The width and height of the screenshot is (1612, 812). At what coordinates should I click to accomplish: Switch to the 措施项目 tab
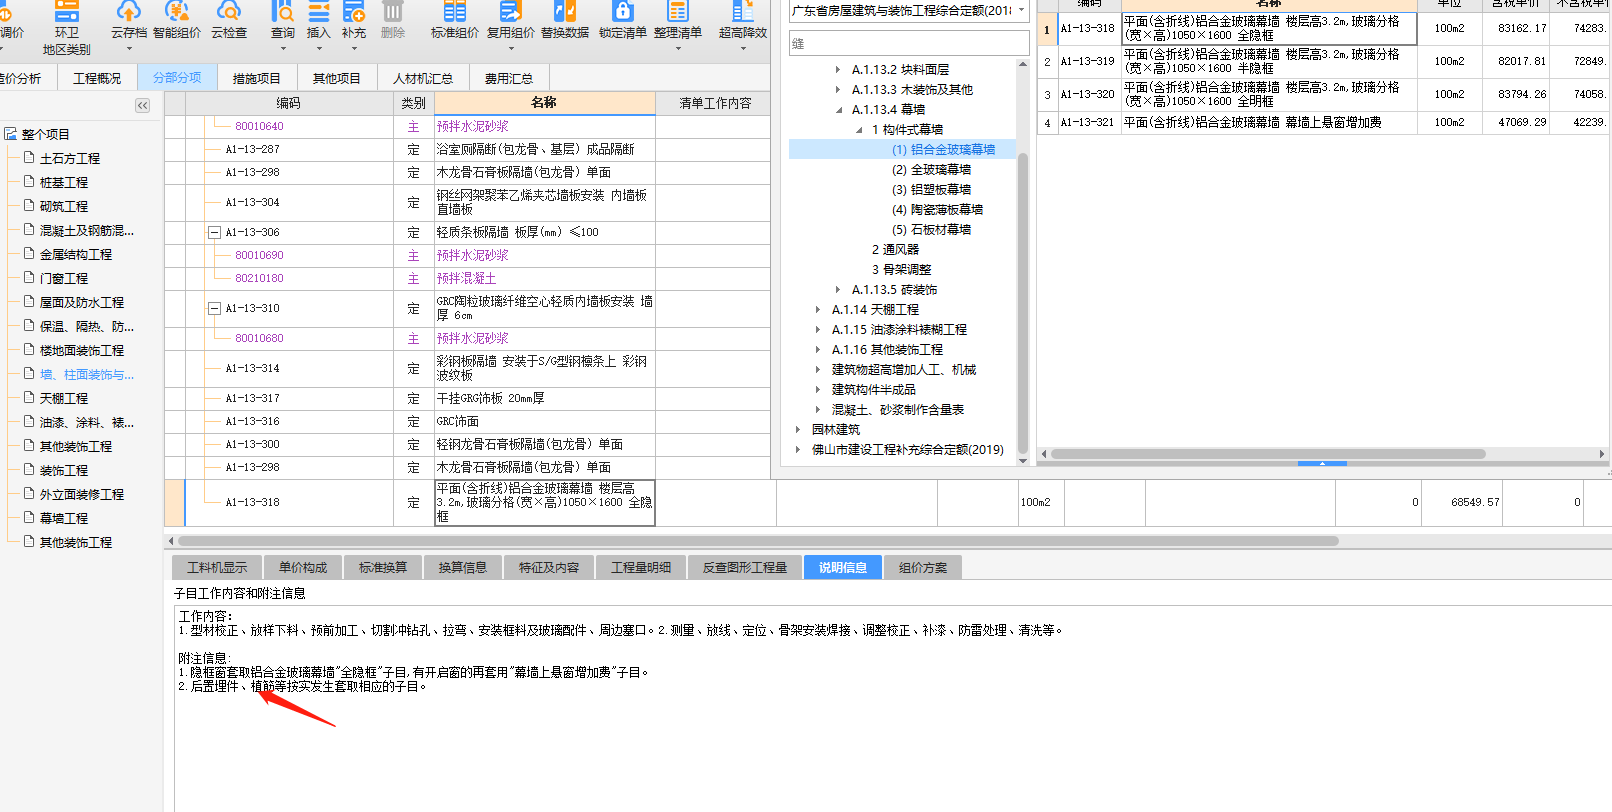(257, 78)
